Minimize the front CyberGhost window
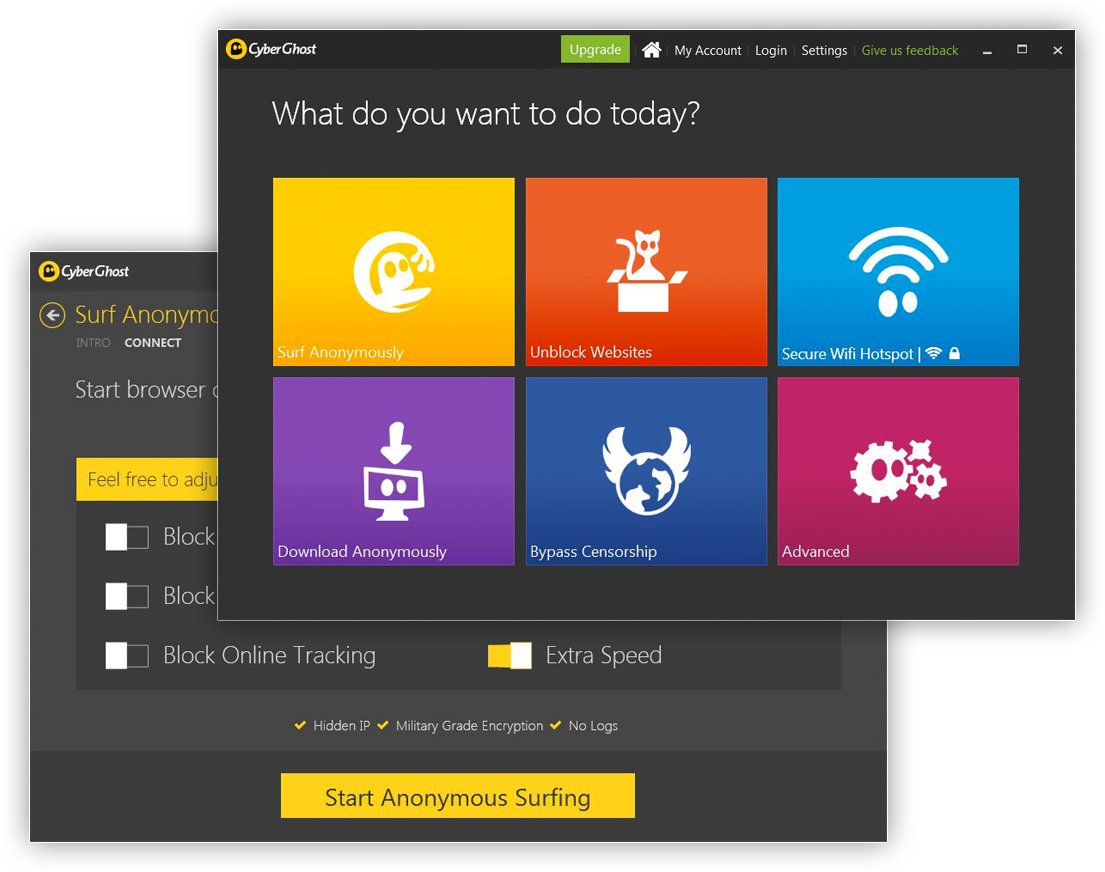The height and width of the screenshot is (872, 1105). [x=987, y=51]
